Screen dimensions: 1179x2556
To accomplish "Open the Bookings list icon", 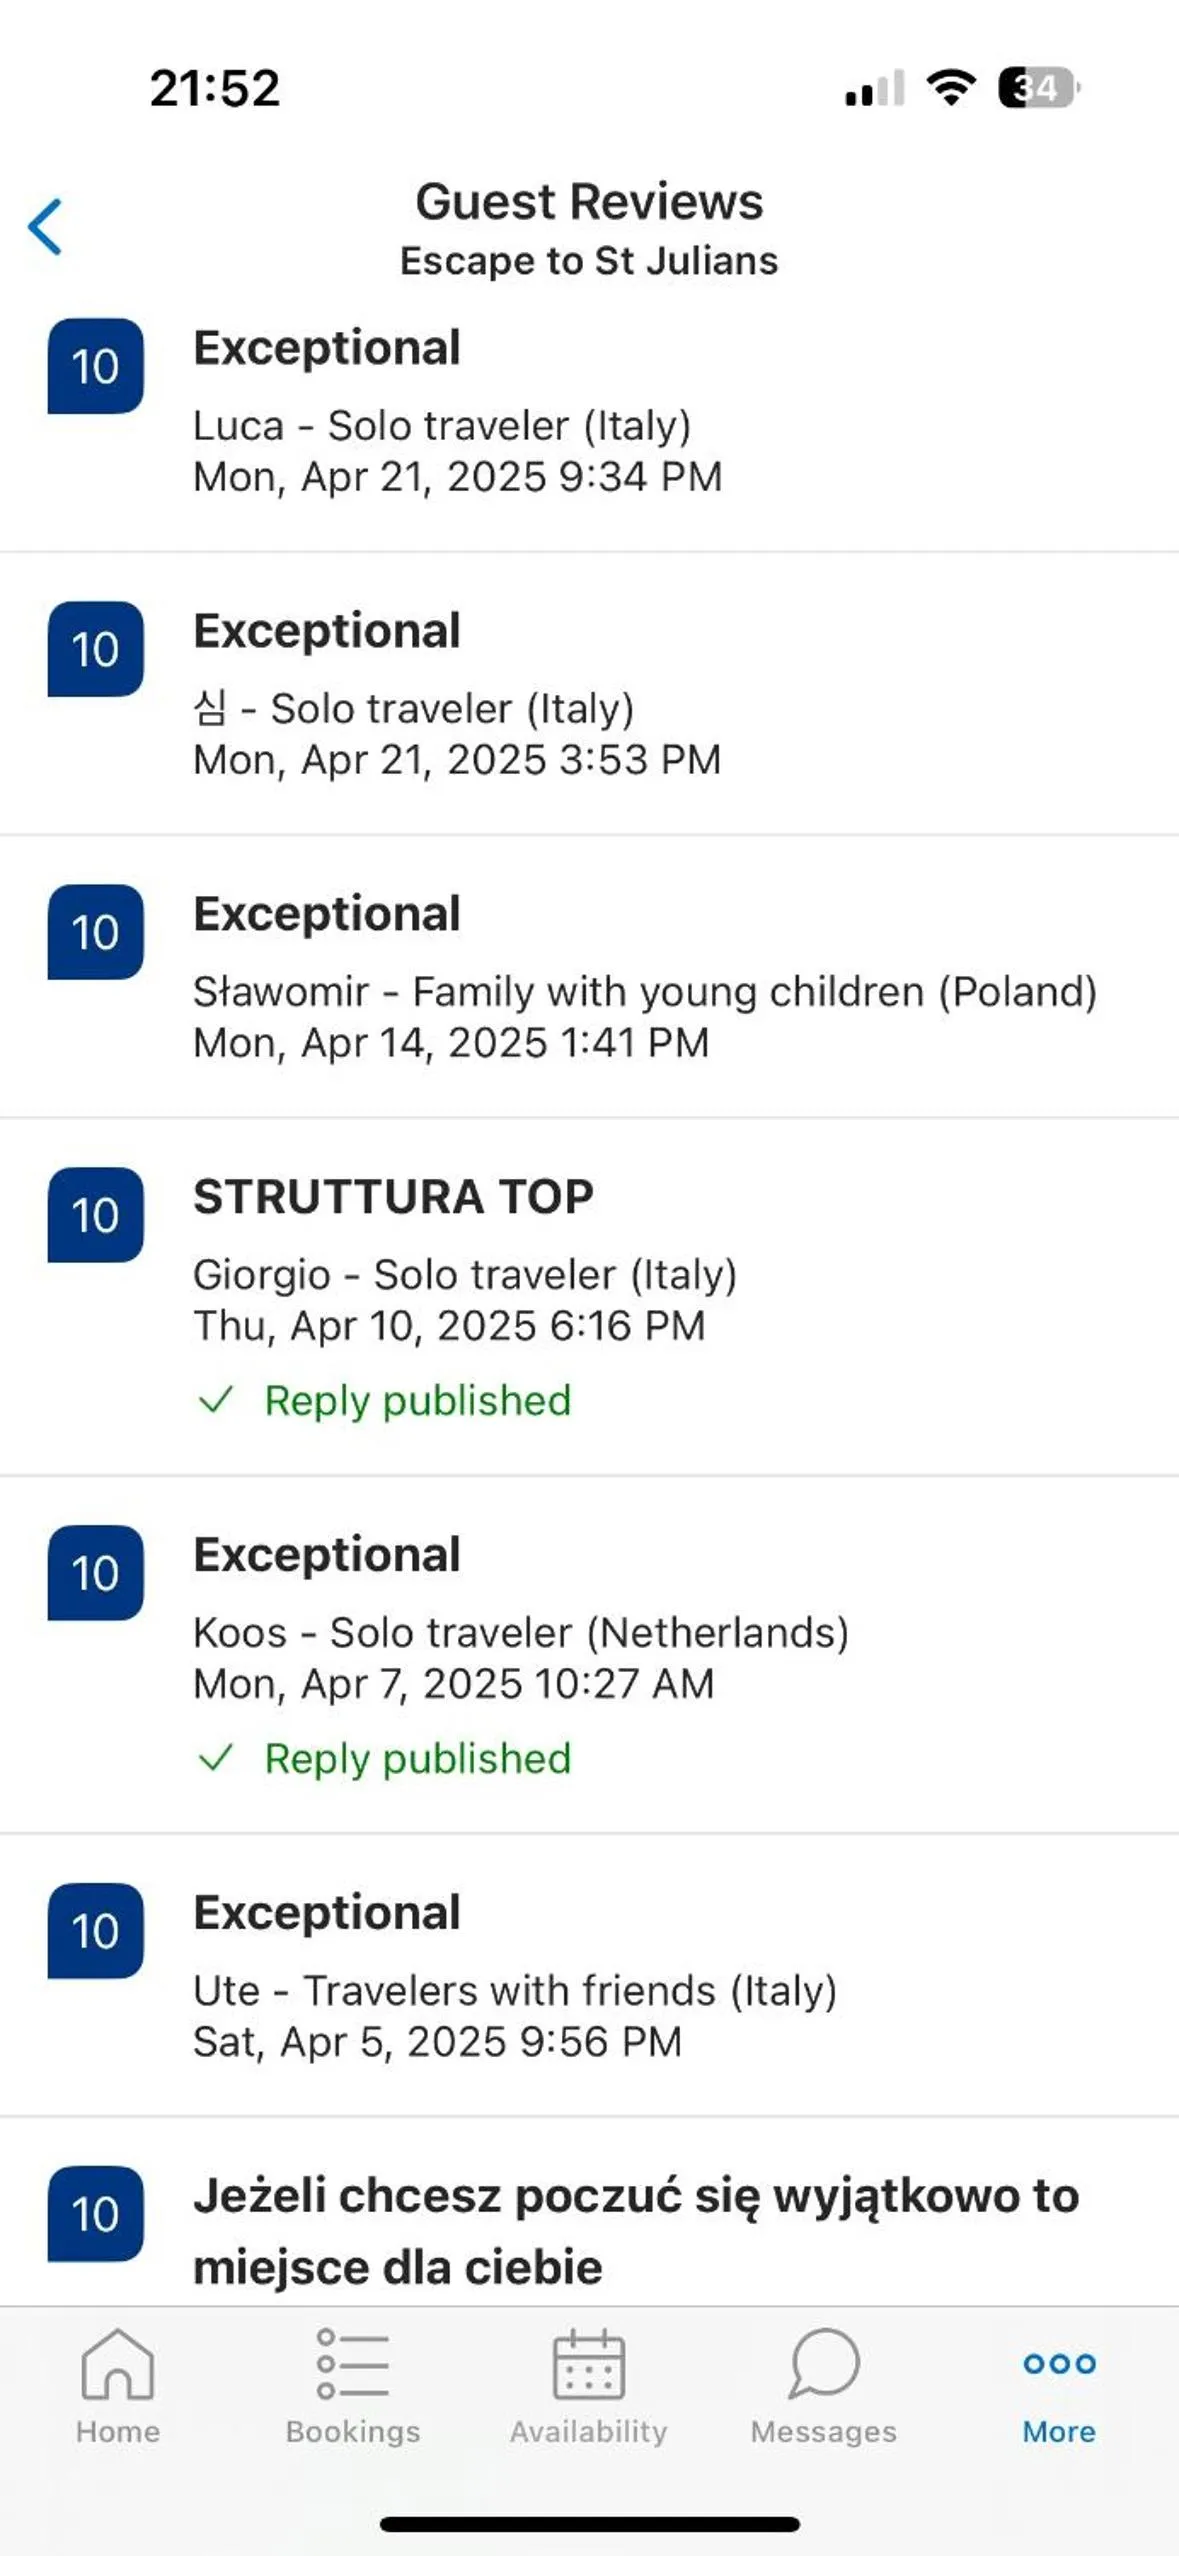I will pyautogui.click(x=352, y=2365).
